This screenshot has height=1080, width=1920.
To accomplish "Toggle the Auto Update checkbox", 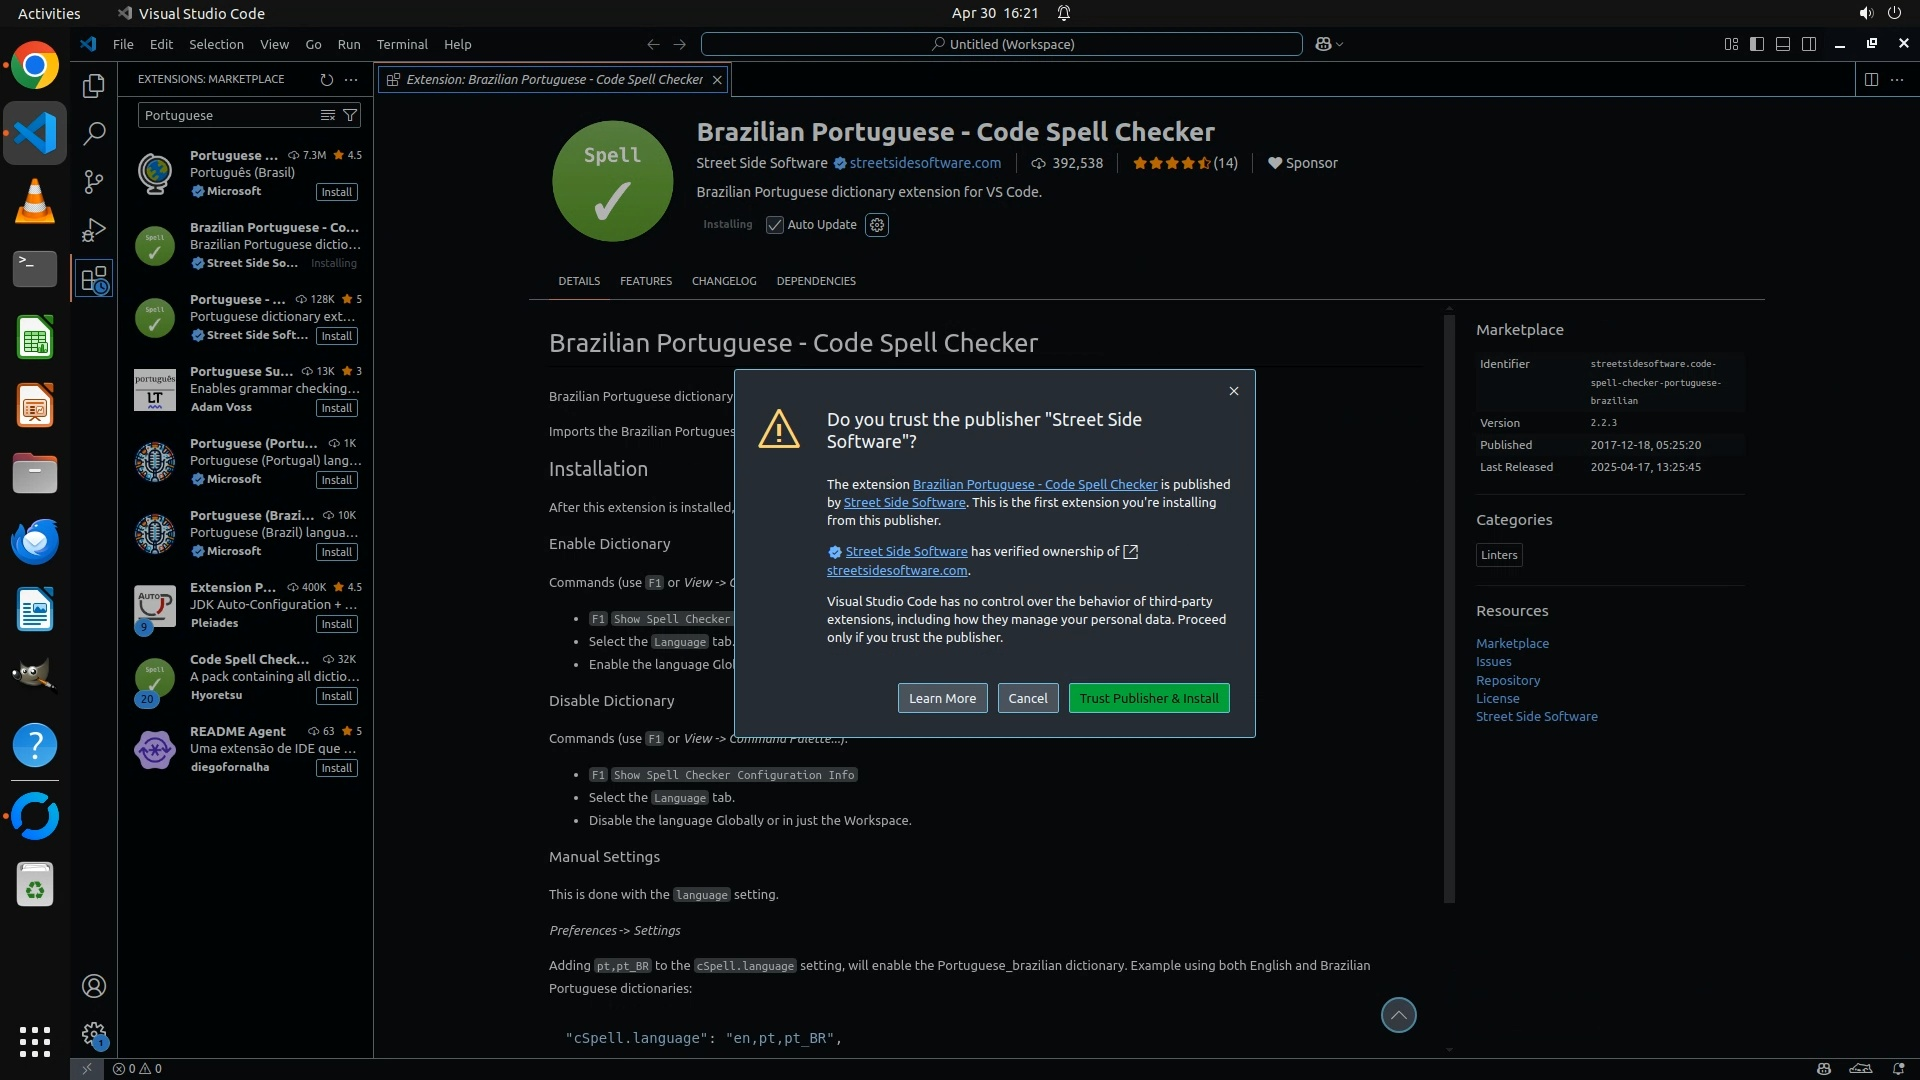I will coord(775,225).
